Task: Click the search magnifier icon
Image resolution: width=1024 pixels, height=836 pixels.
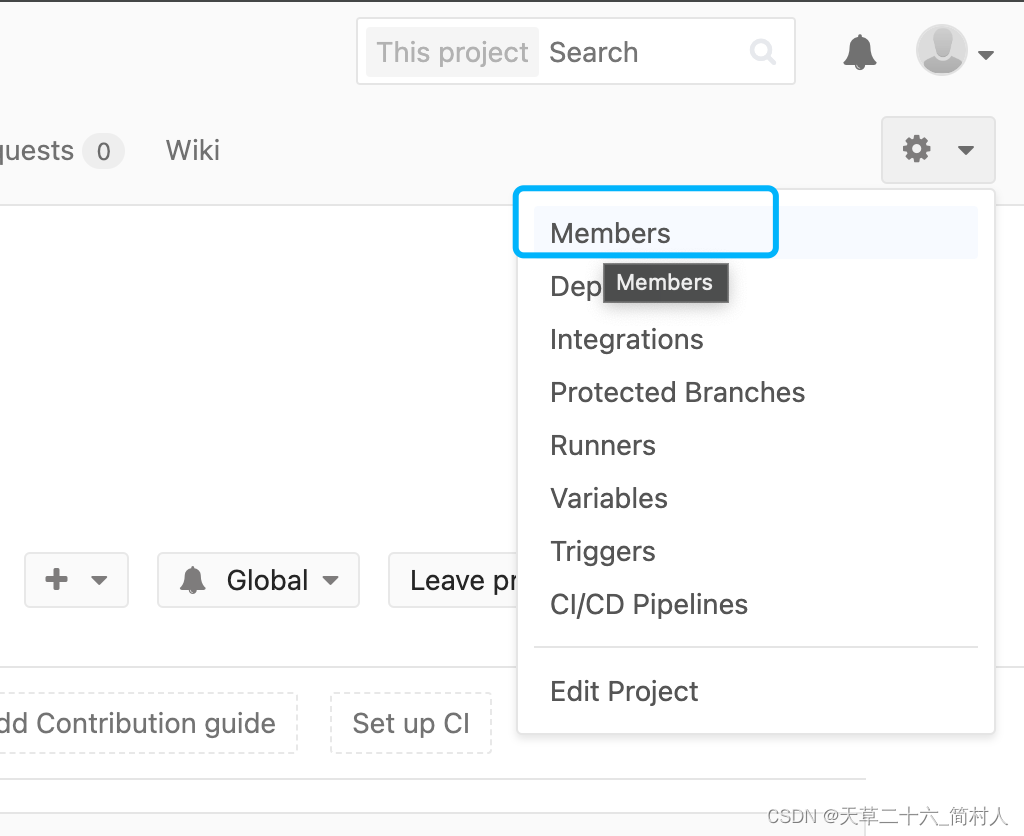Action: point(762,51)
